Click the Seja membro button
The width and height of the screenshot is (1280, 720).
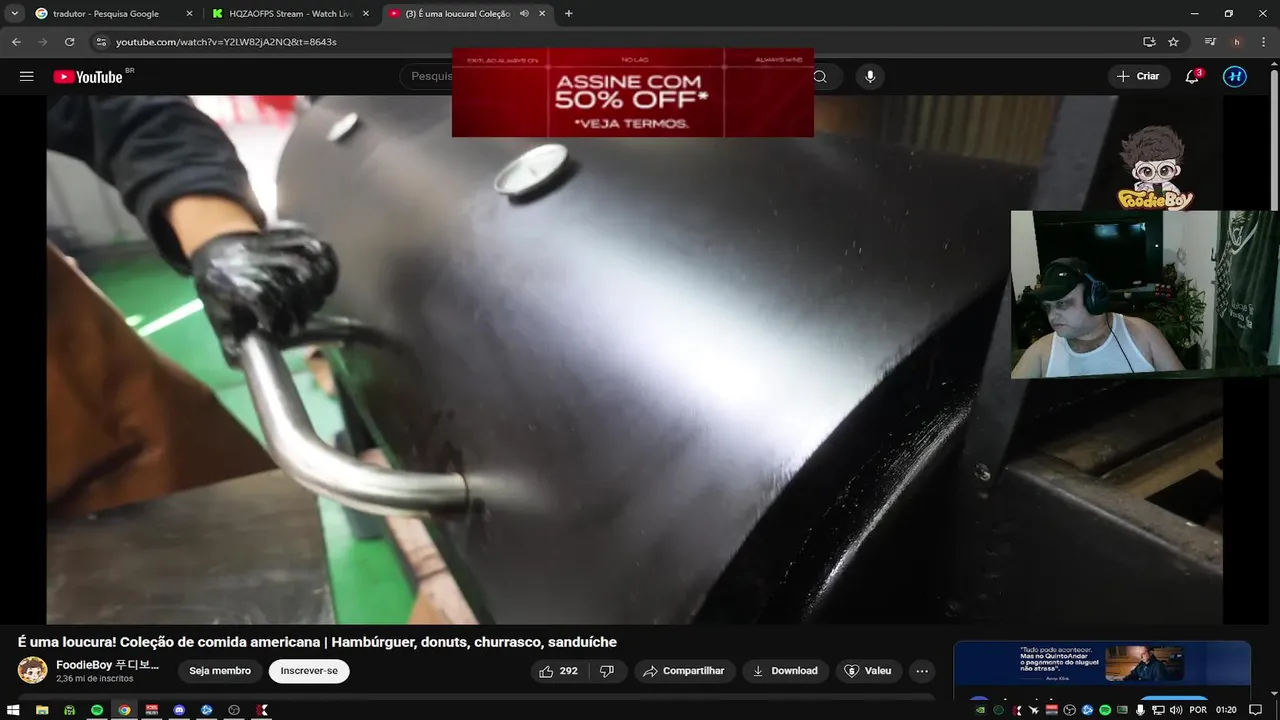(220, 671)
